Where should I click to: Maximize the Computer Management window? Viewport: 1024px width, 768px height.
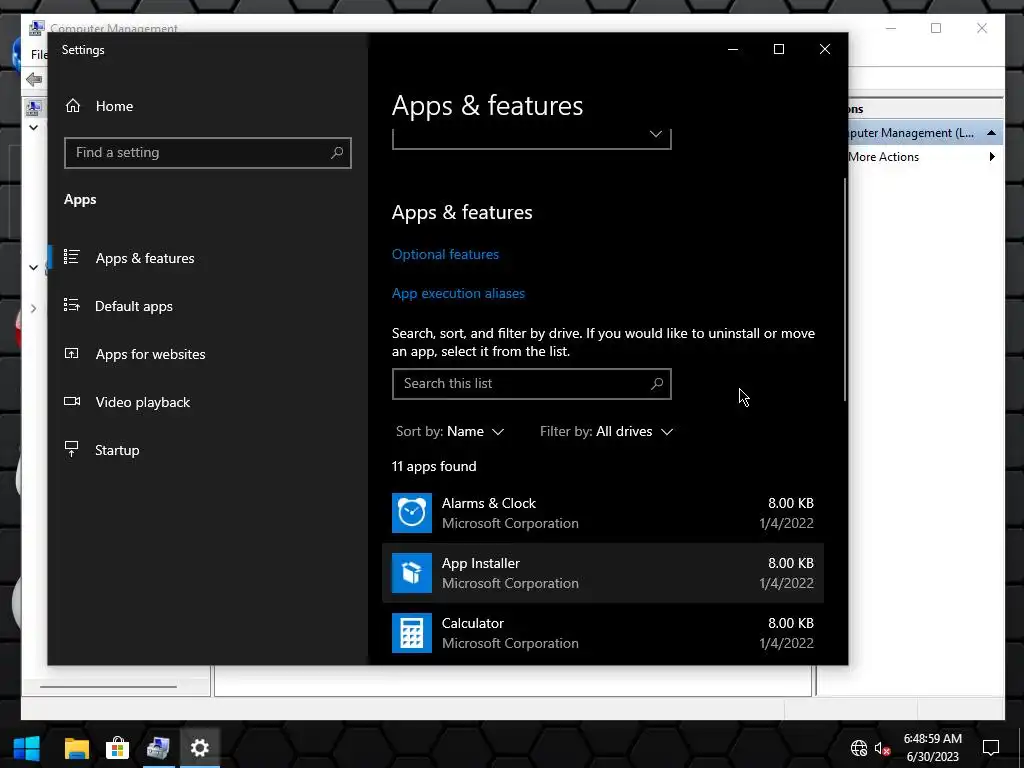936,28
